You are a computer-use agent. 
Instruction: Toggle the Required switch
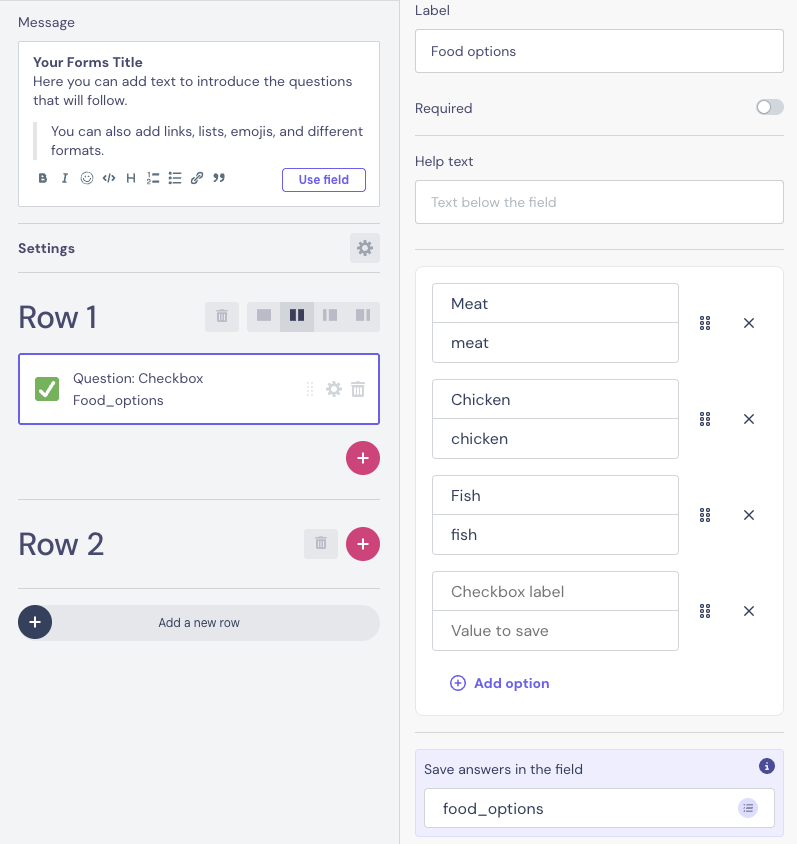tap(769, 108)
